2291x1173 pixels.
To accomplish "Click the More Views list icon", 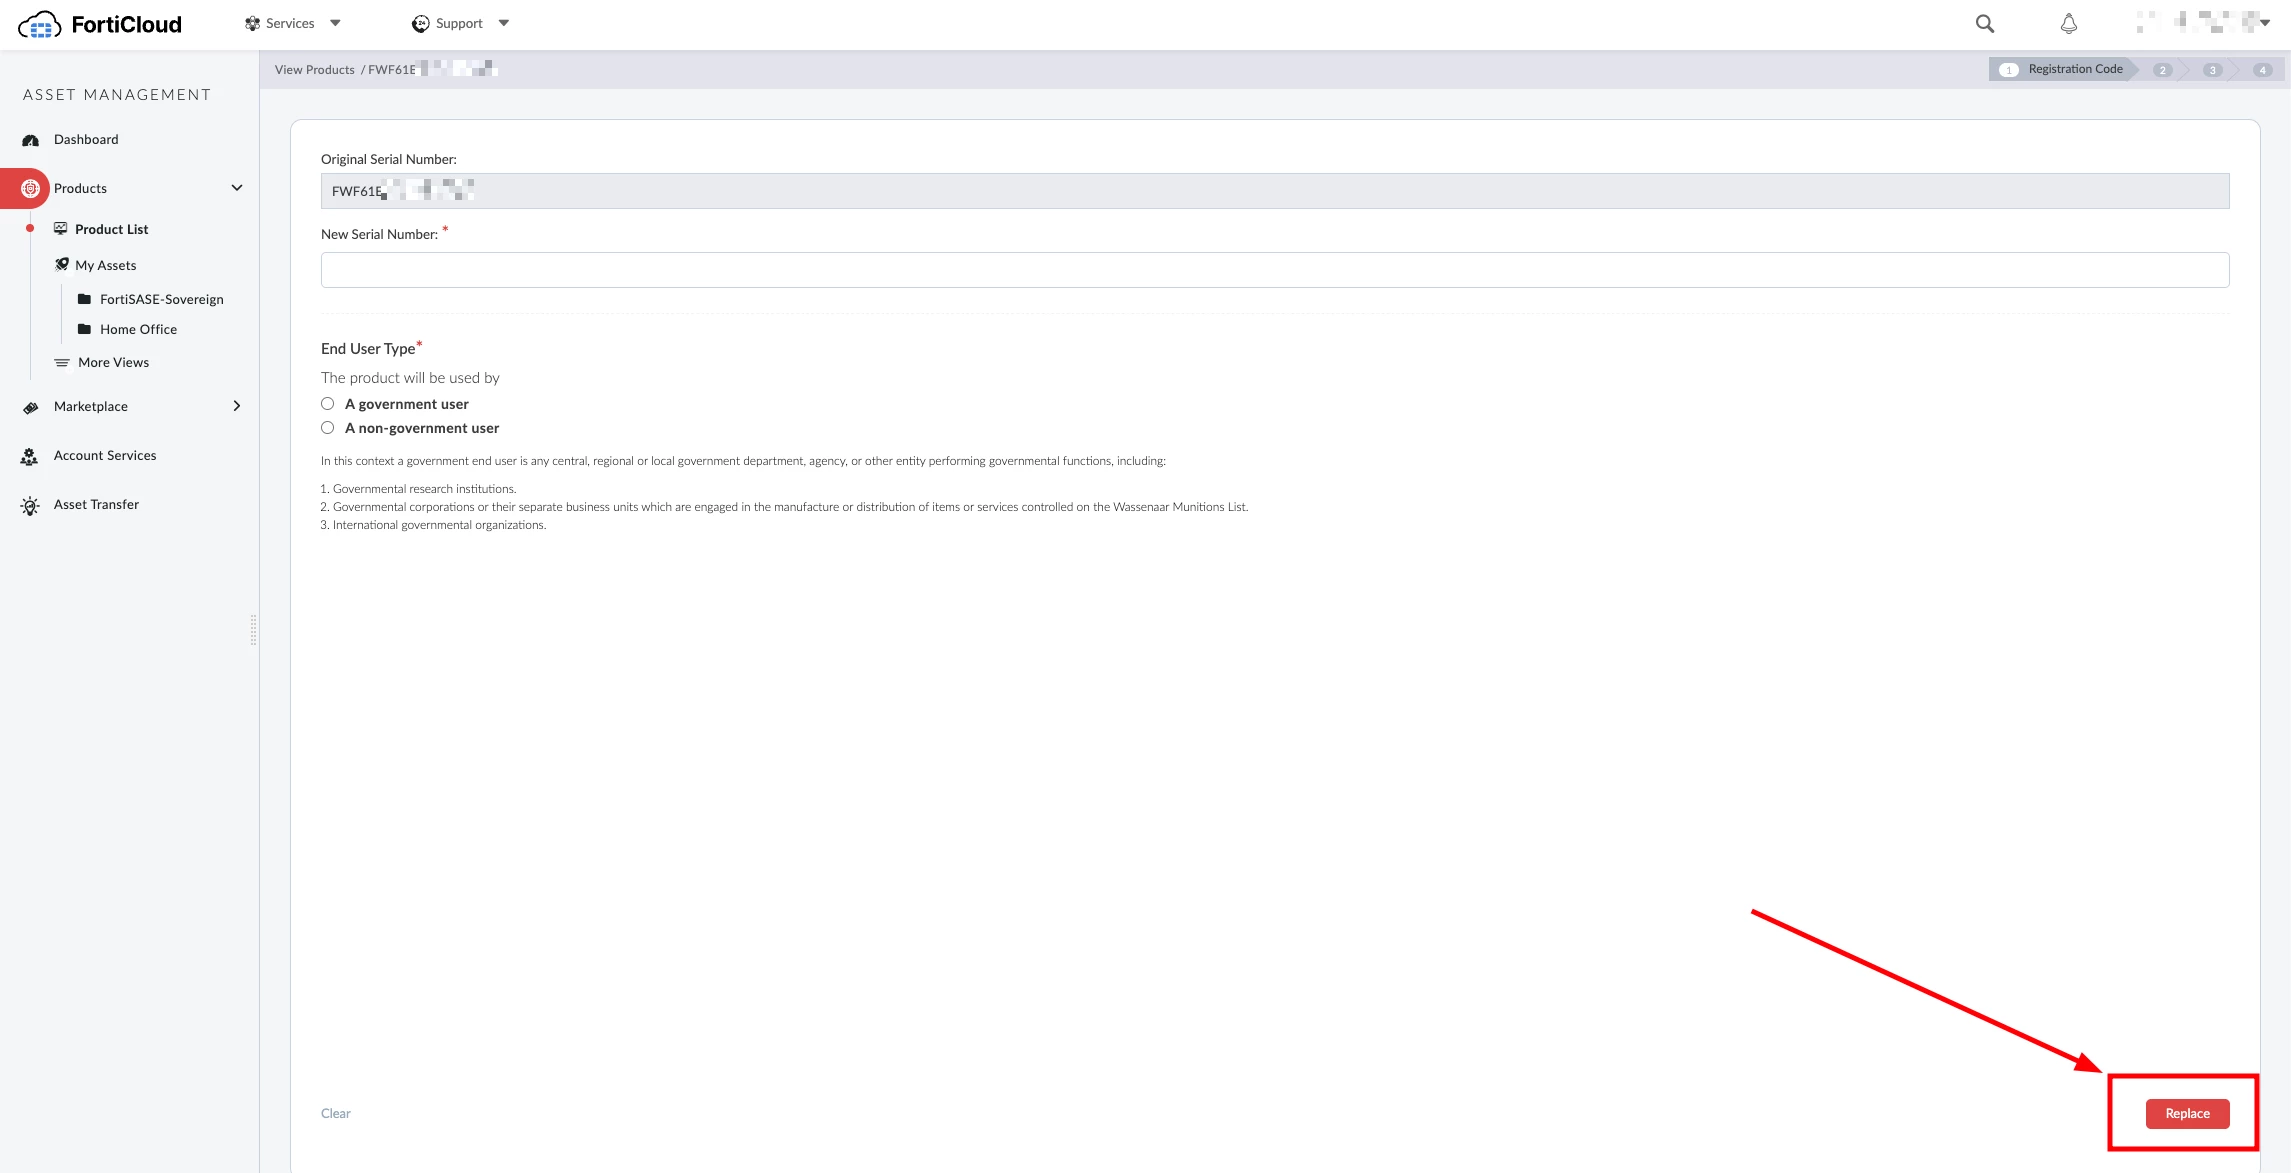I will coord(62,362).
